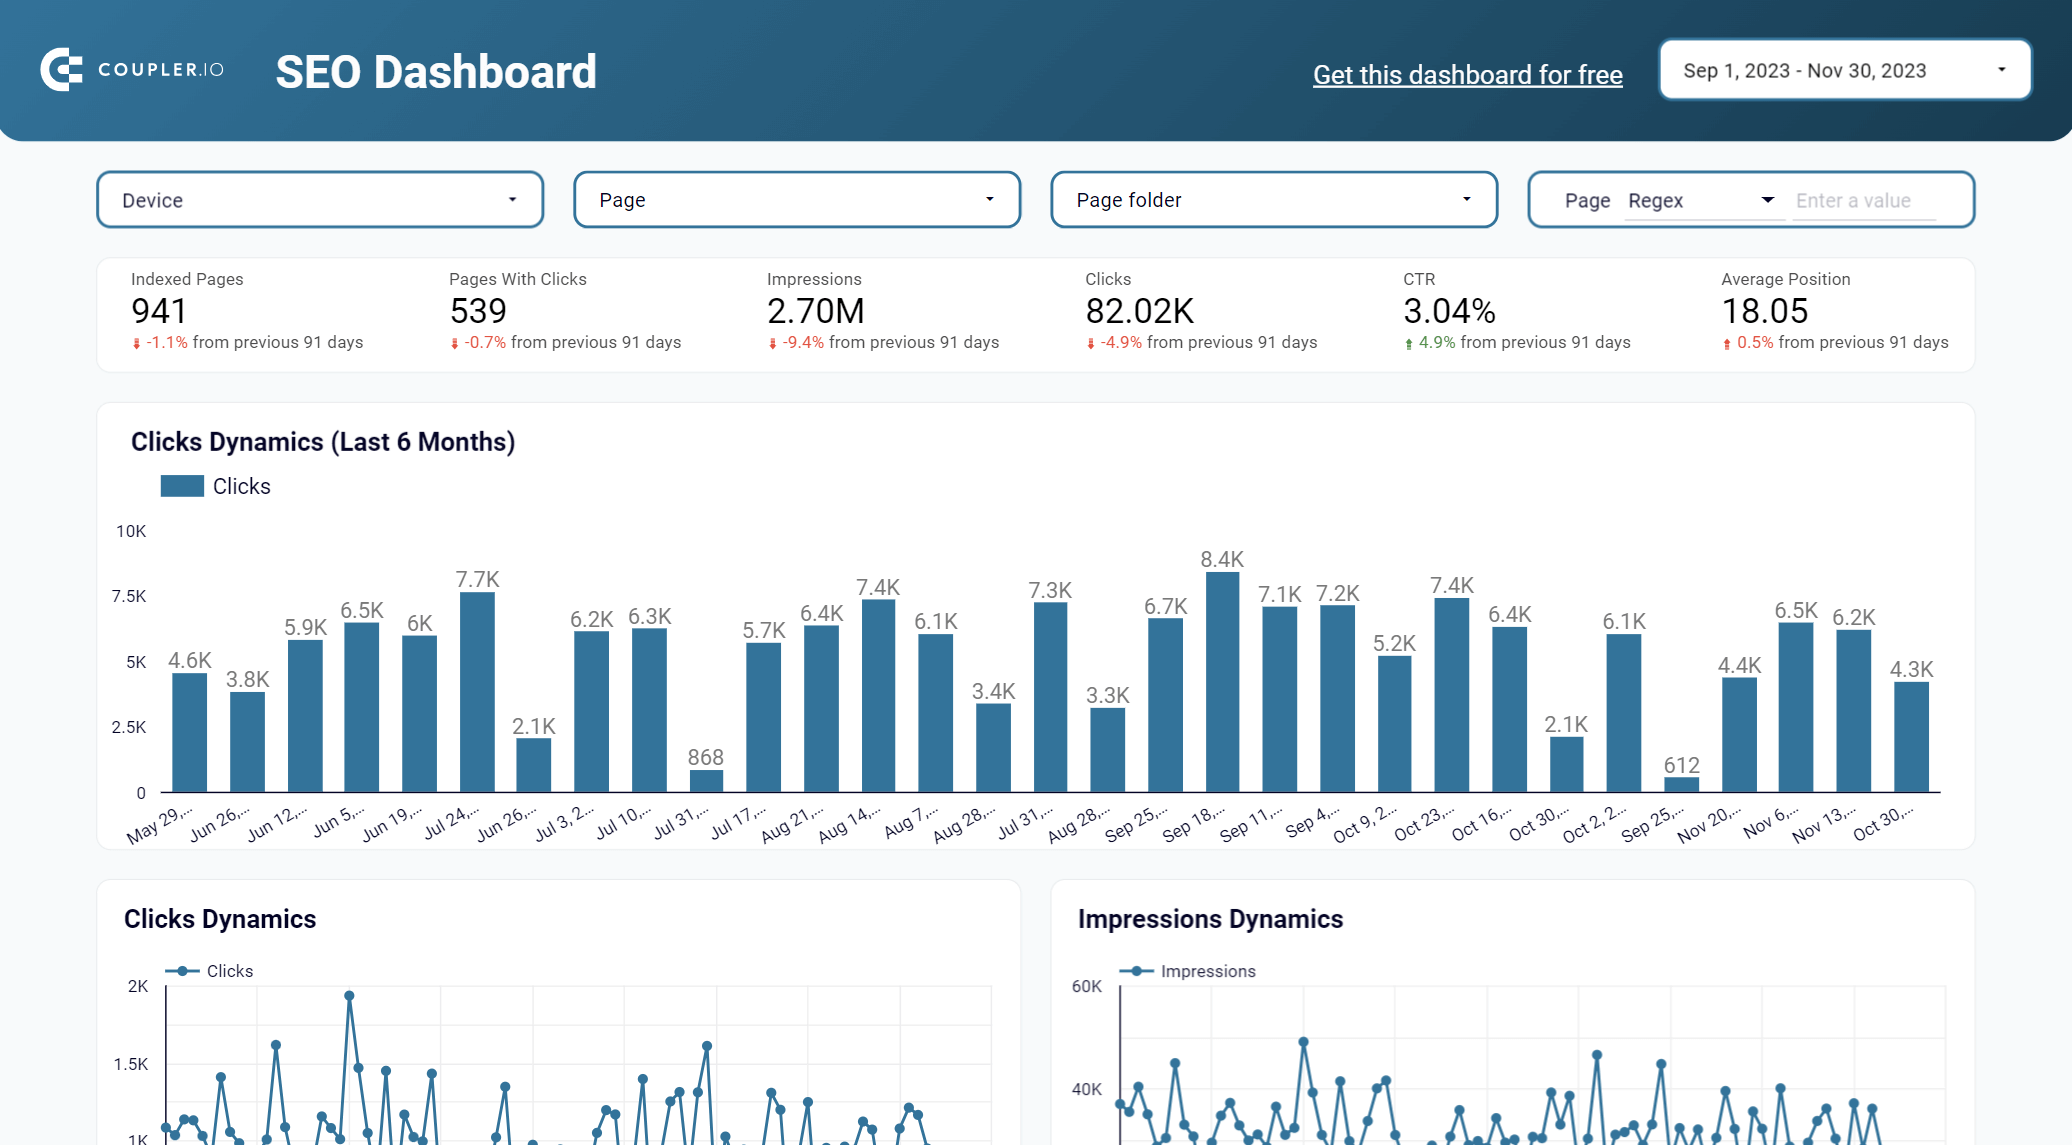Expand the Page filter dropdown
The image size is (2072, 1145).
(797, 200)
